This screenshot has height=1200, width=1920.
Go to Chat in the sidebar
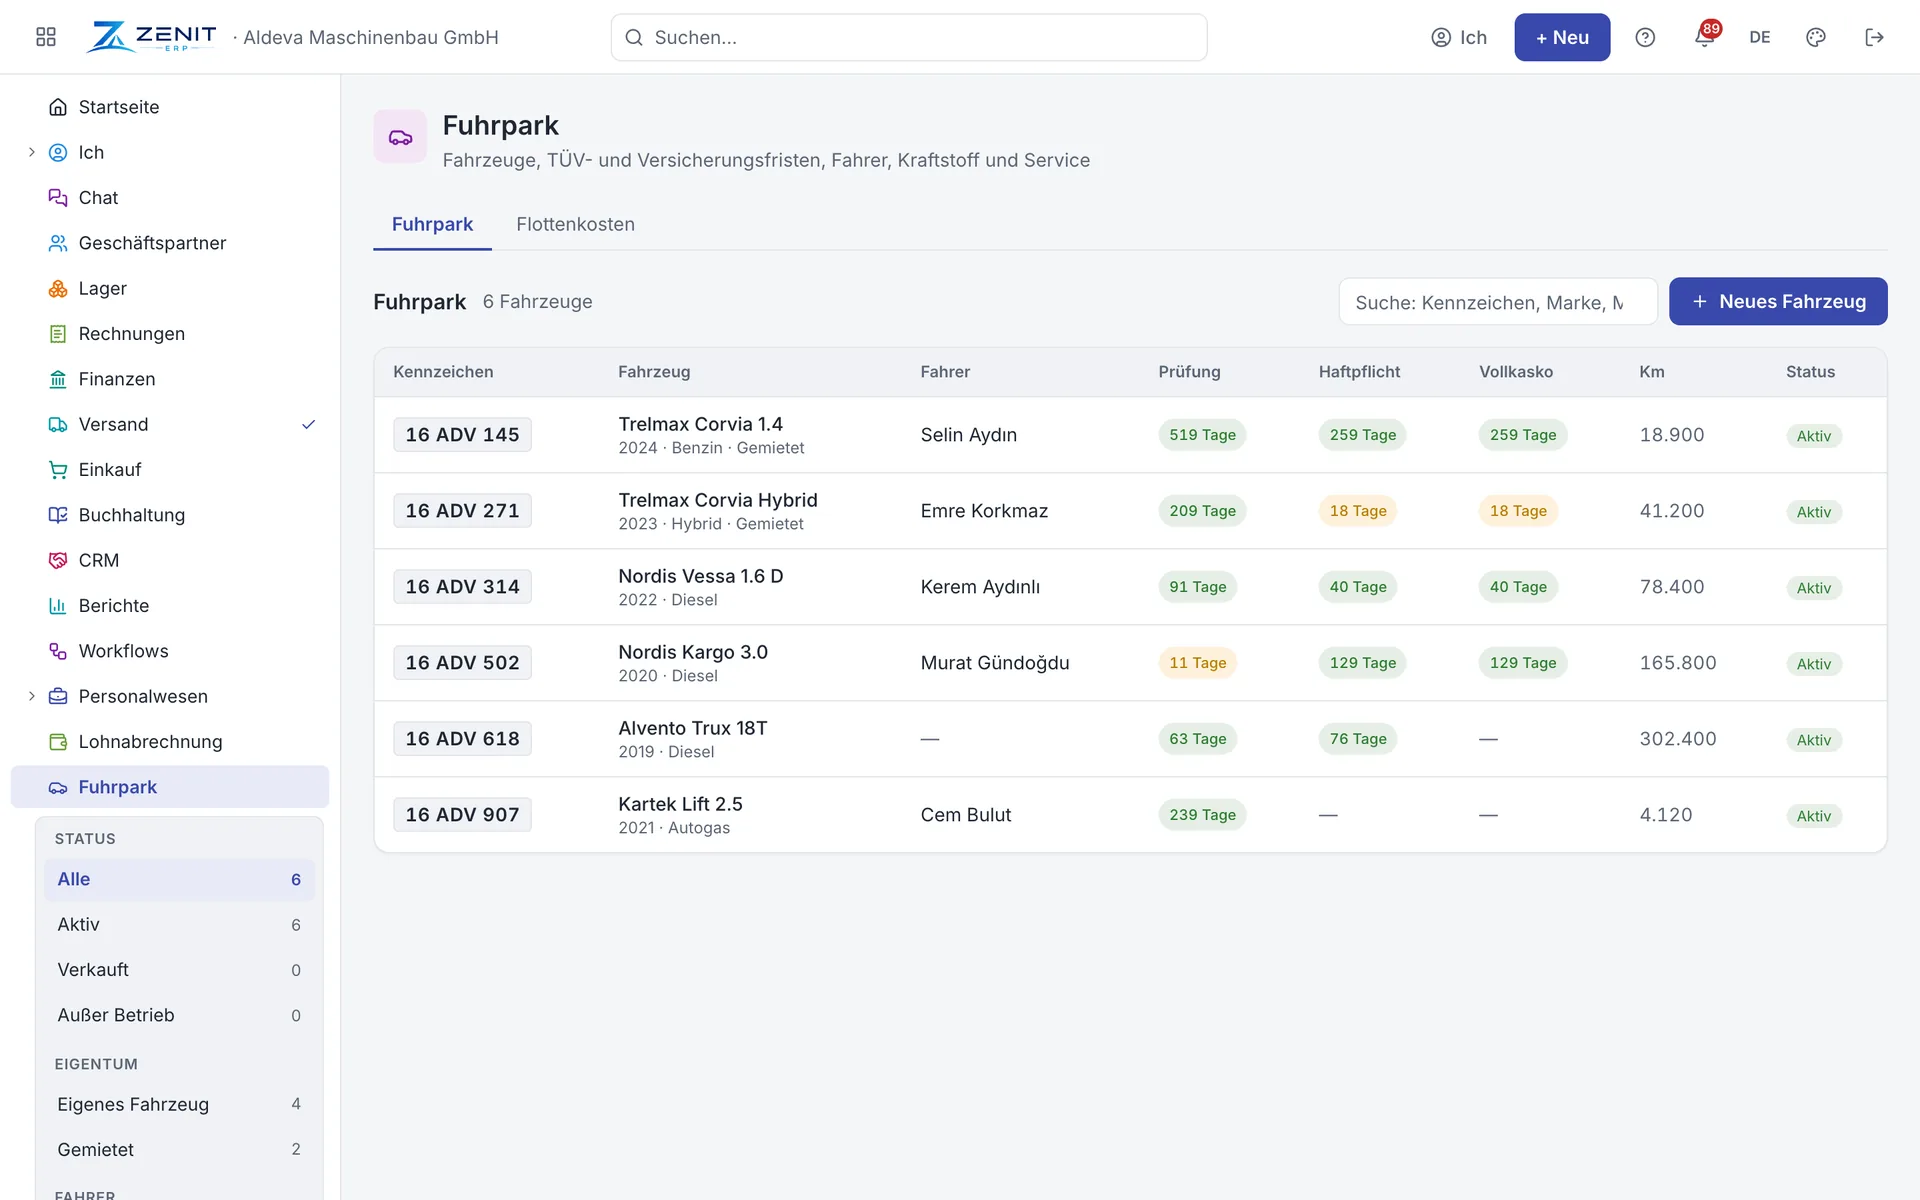click(x=170, y=198)
